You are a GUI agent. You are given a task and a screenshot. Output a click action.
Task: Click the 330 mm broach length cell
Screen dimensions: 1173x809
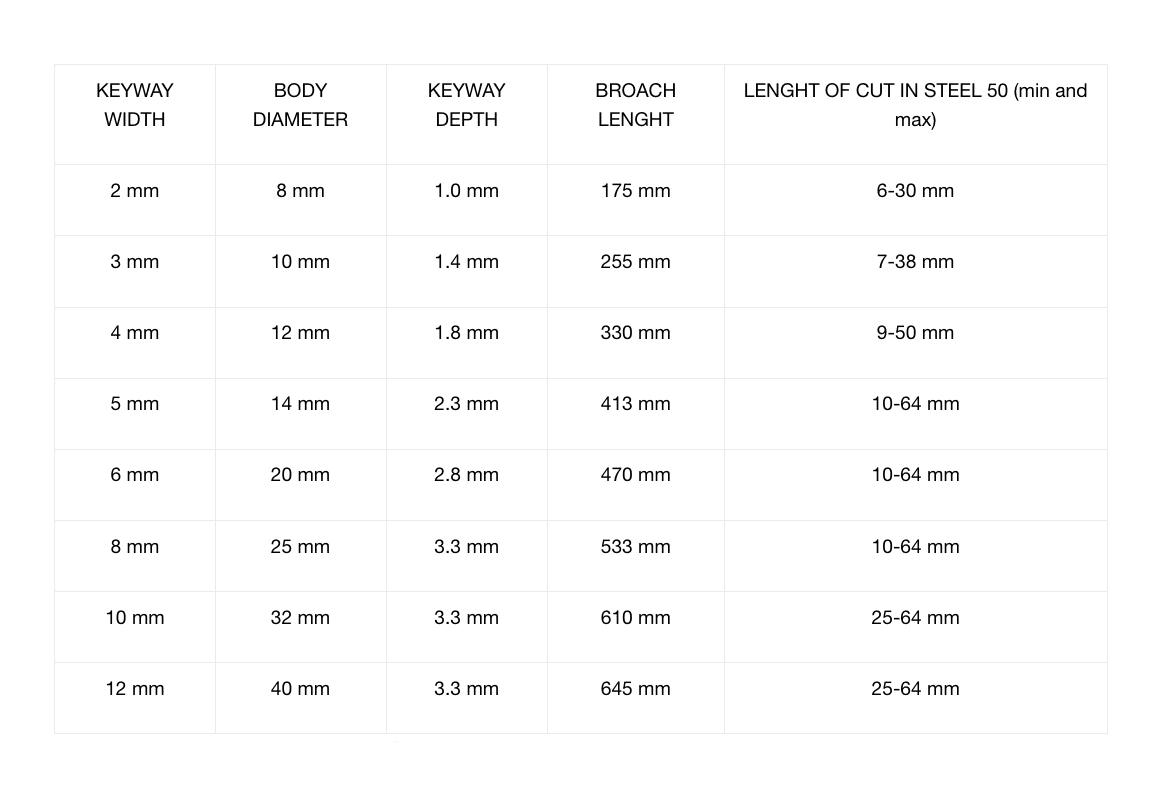pos(635,333)
